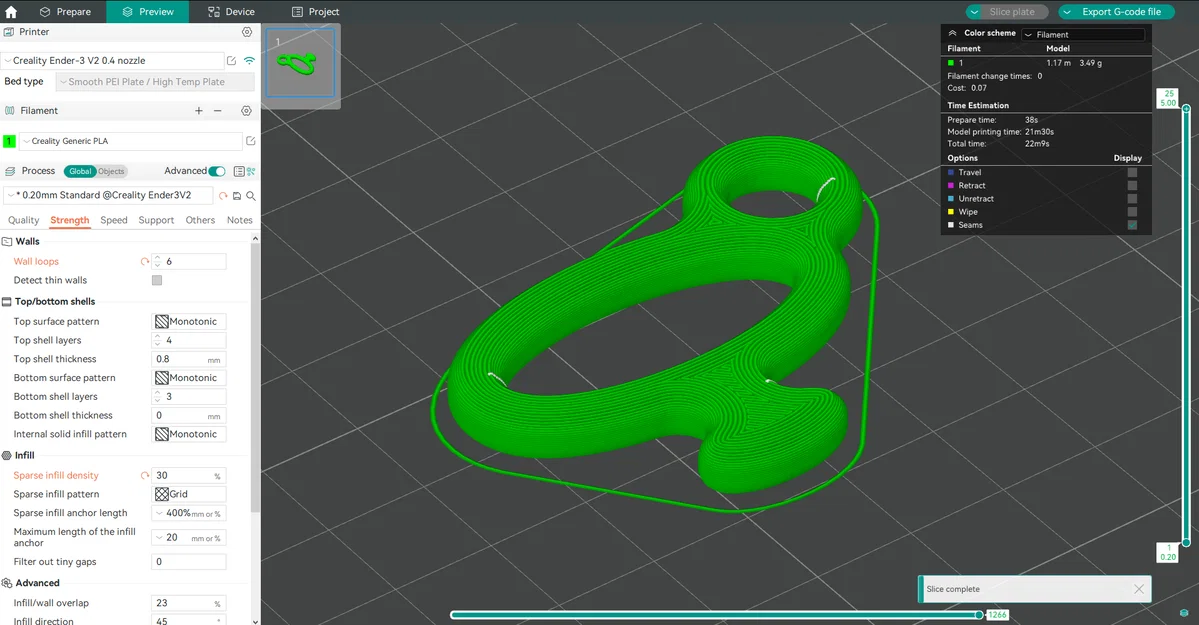
Task: Toggle the Advanced mode switch
Action: tap(216, 171)
